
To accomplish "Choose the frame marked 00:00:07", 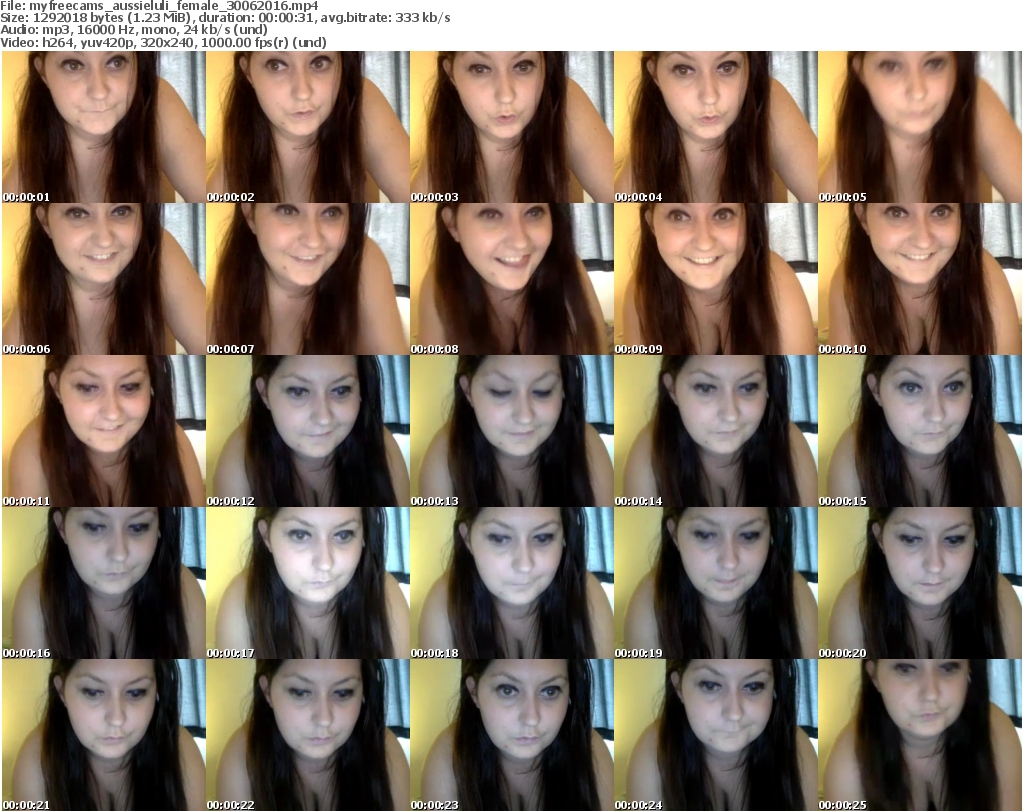I will click(x=307, y=279).
